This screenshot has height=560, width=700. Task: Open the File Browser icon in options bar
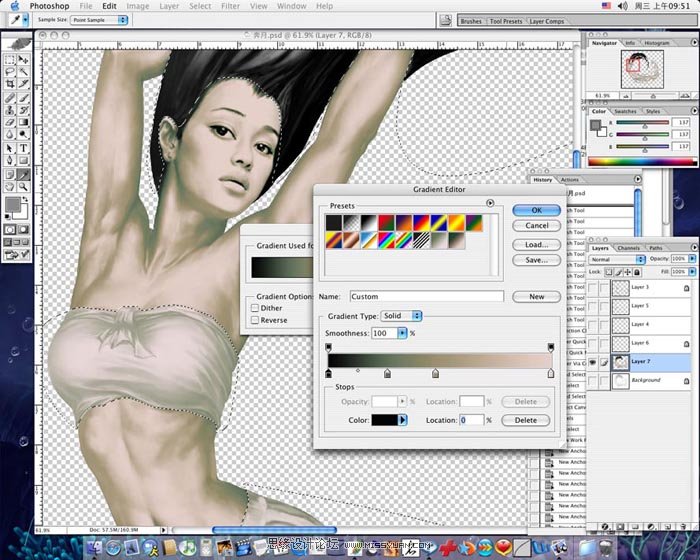pyautogui.click(x=445, y=20)
